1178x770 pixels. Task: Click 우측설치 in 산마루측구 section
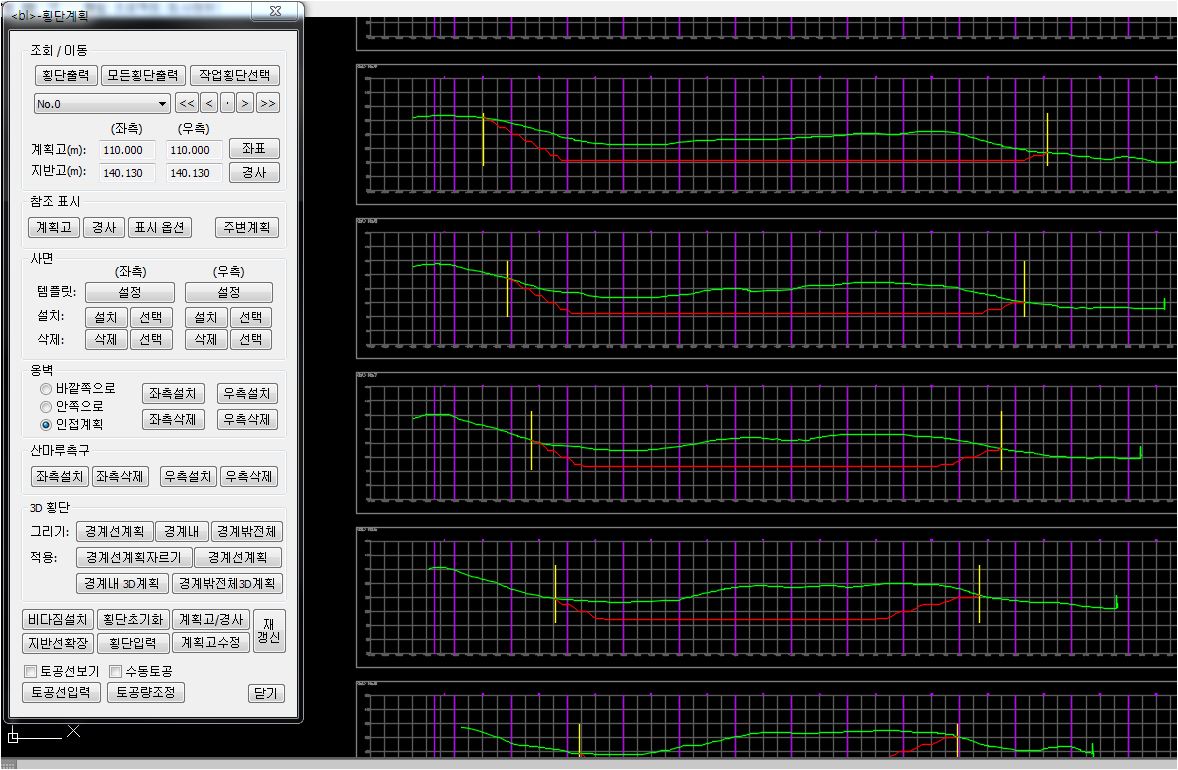[189, 476]
